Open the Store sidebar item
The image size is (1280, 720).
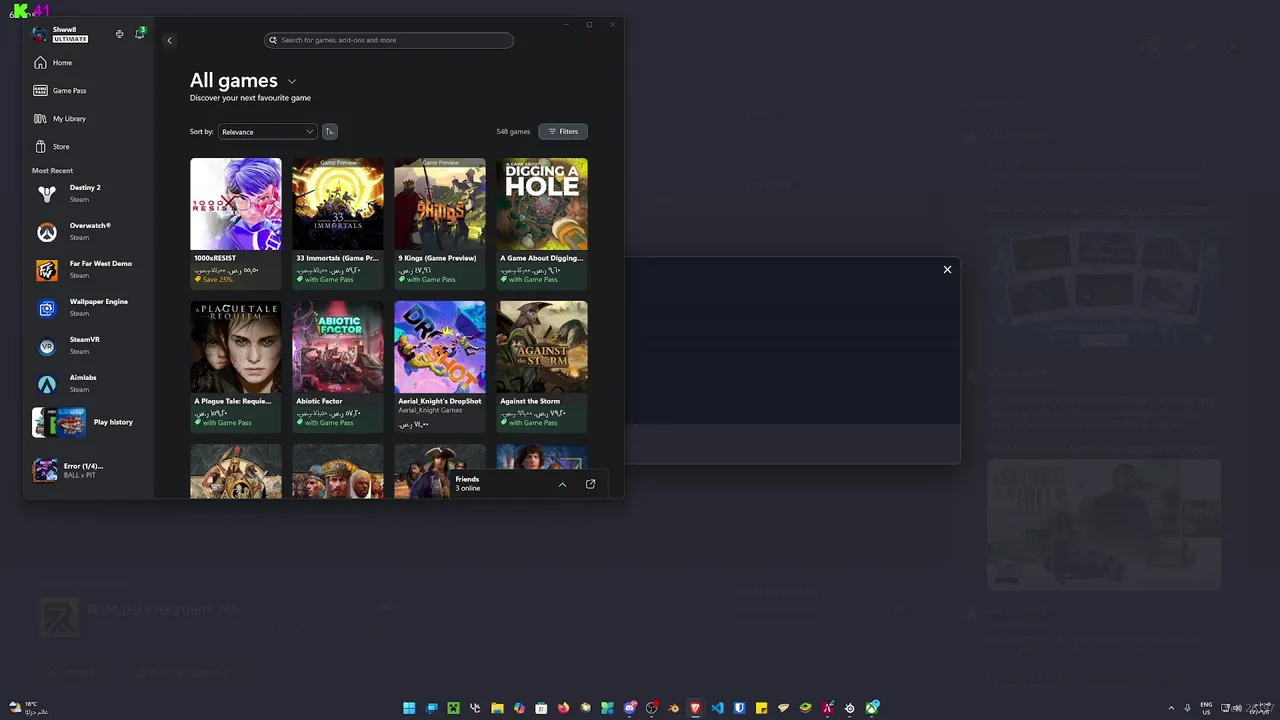pyautogui.click(x=52, y=147)
